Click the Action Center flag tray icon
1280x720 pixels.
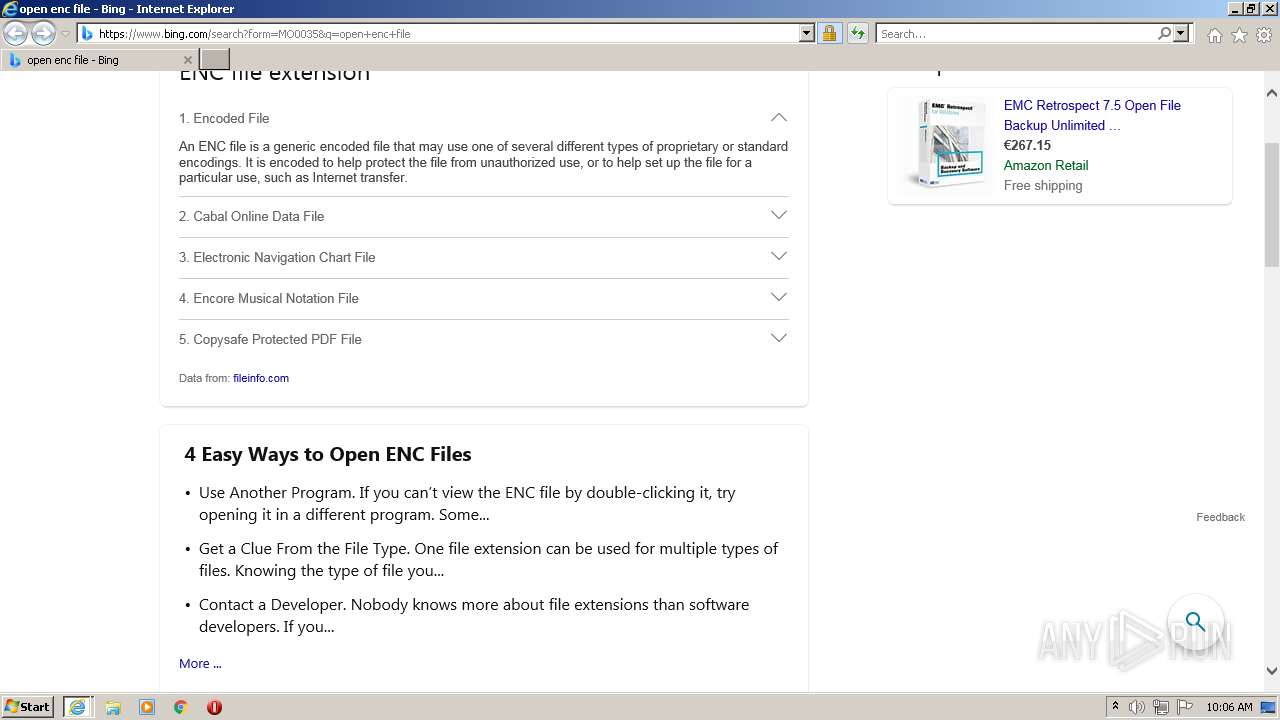tap(1185, 707)
